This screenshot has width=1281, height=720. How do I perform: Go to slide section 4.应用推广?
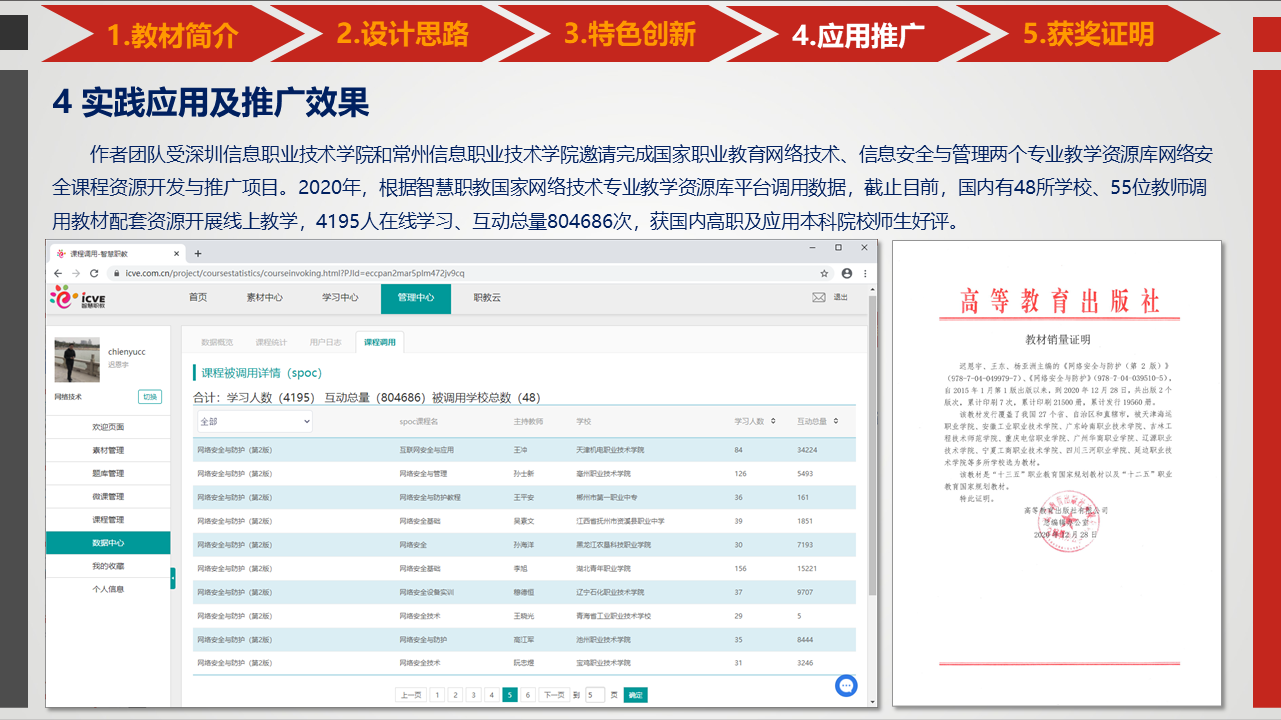pos(858,35)
